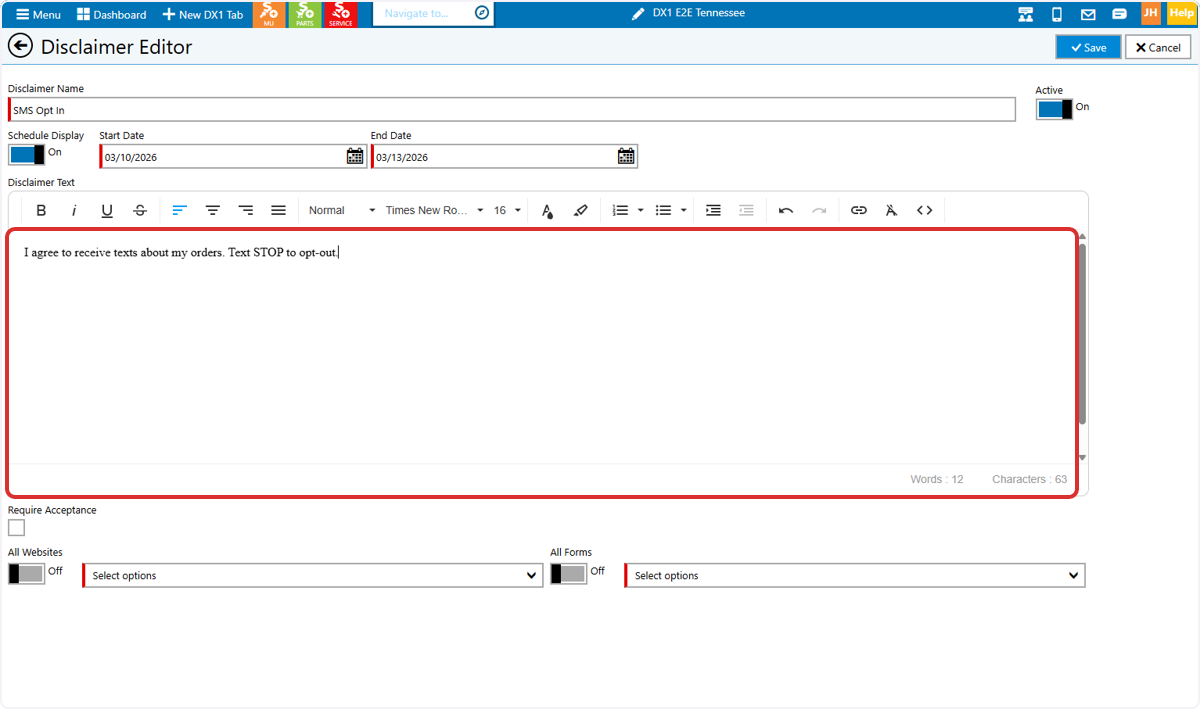
Task: Toggle italic formatting in the editor toolbar
Action: click(x=74, y=210)
